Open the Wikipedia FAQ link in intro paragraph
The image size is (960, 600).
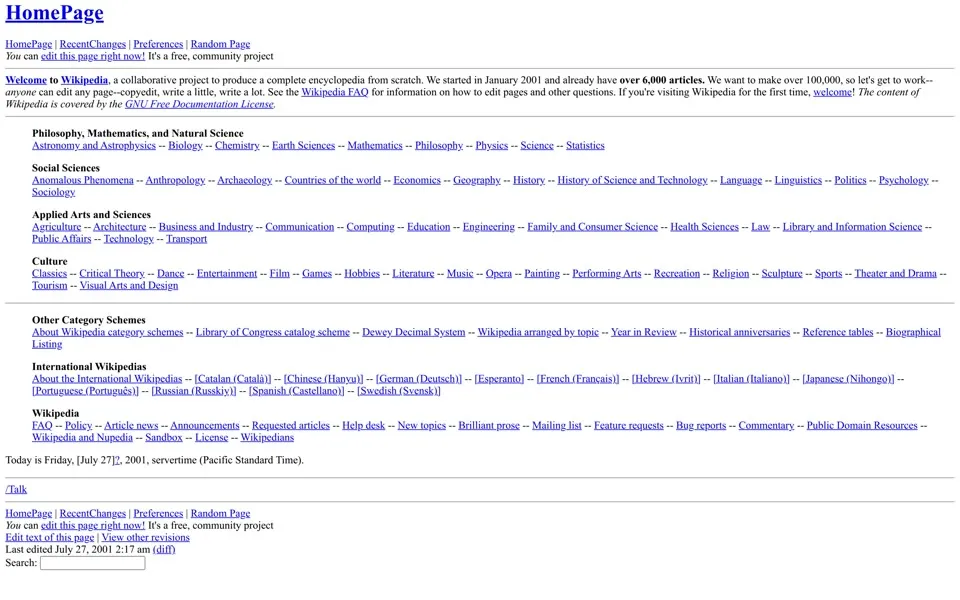pyautogui.click(x=335, y=92)
